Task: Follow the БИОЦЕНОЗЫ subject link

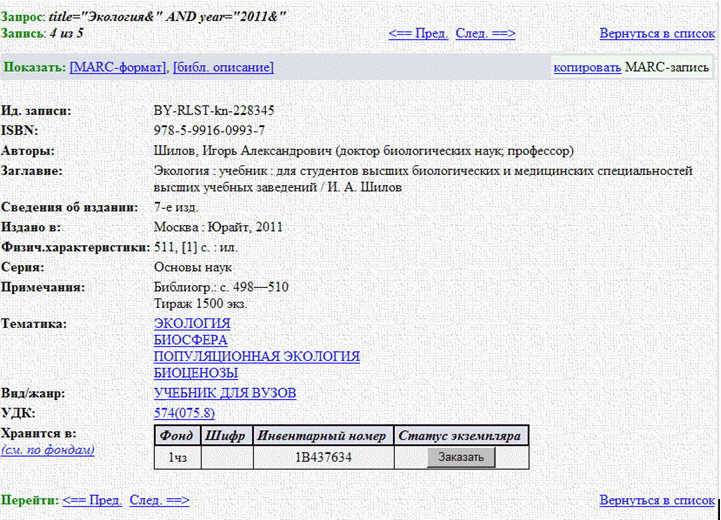Action: pos(194,372)
